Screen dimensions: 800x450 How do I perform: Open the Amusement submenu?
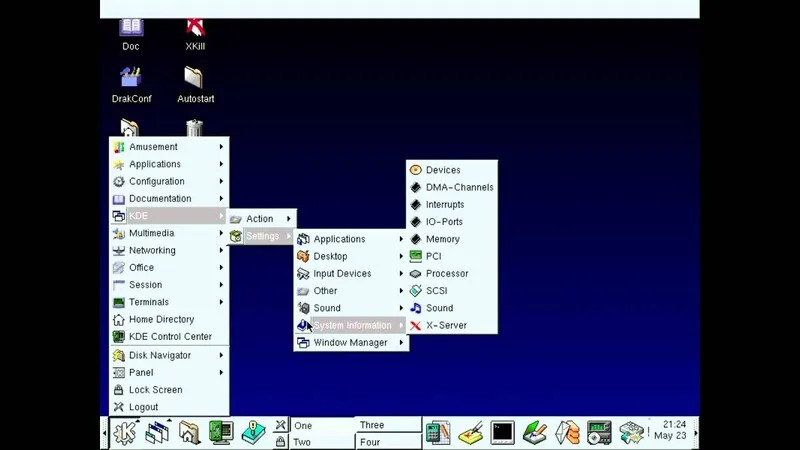point(169,147)
